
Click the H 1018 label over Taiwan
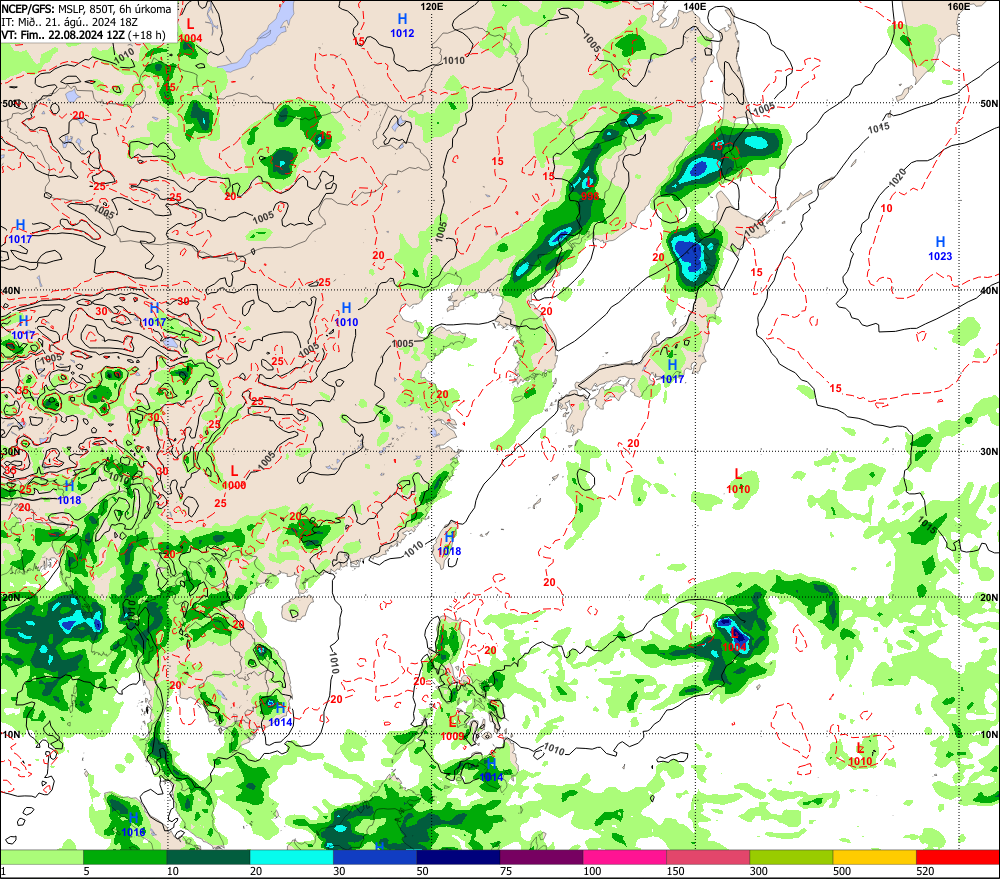449,544
